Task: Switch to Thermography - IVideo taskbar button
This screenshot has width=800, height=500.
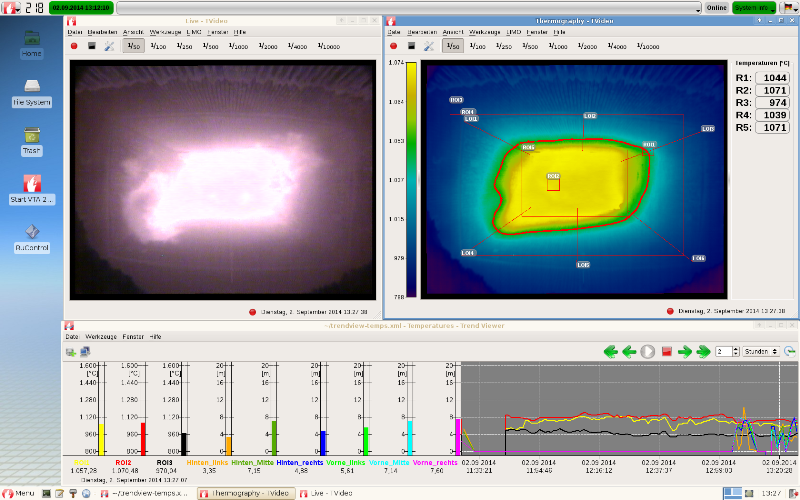Action: [x=247, y=493]
